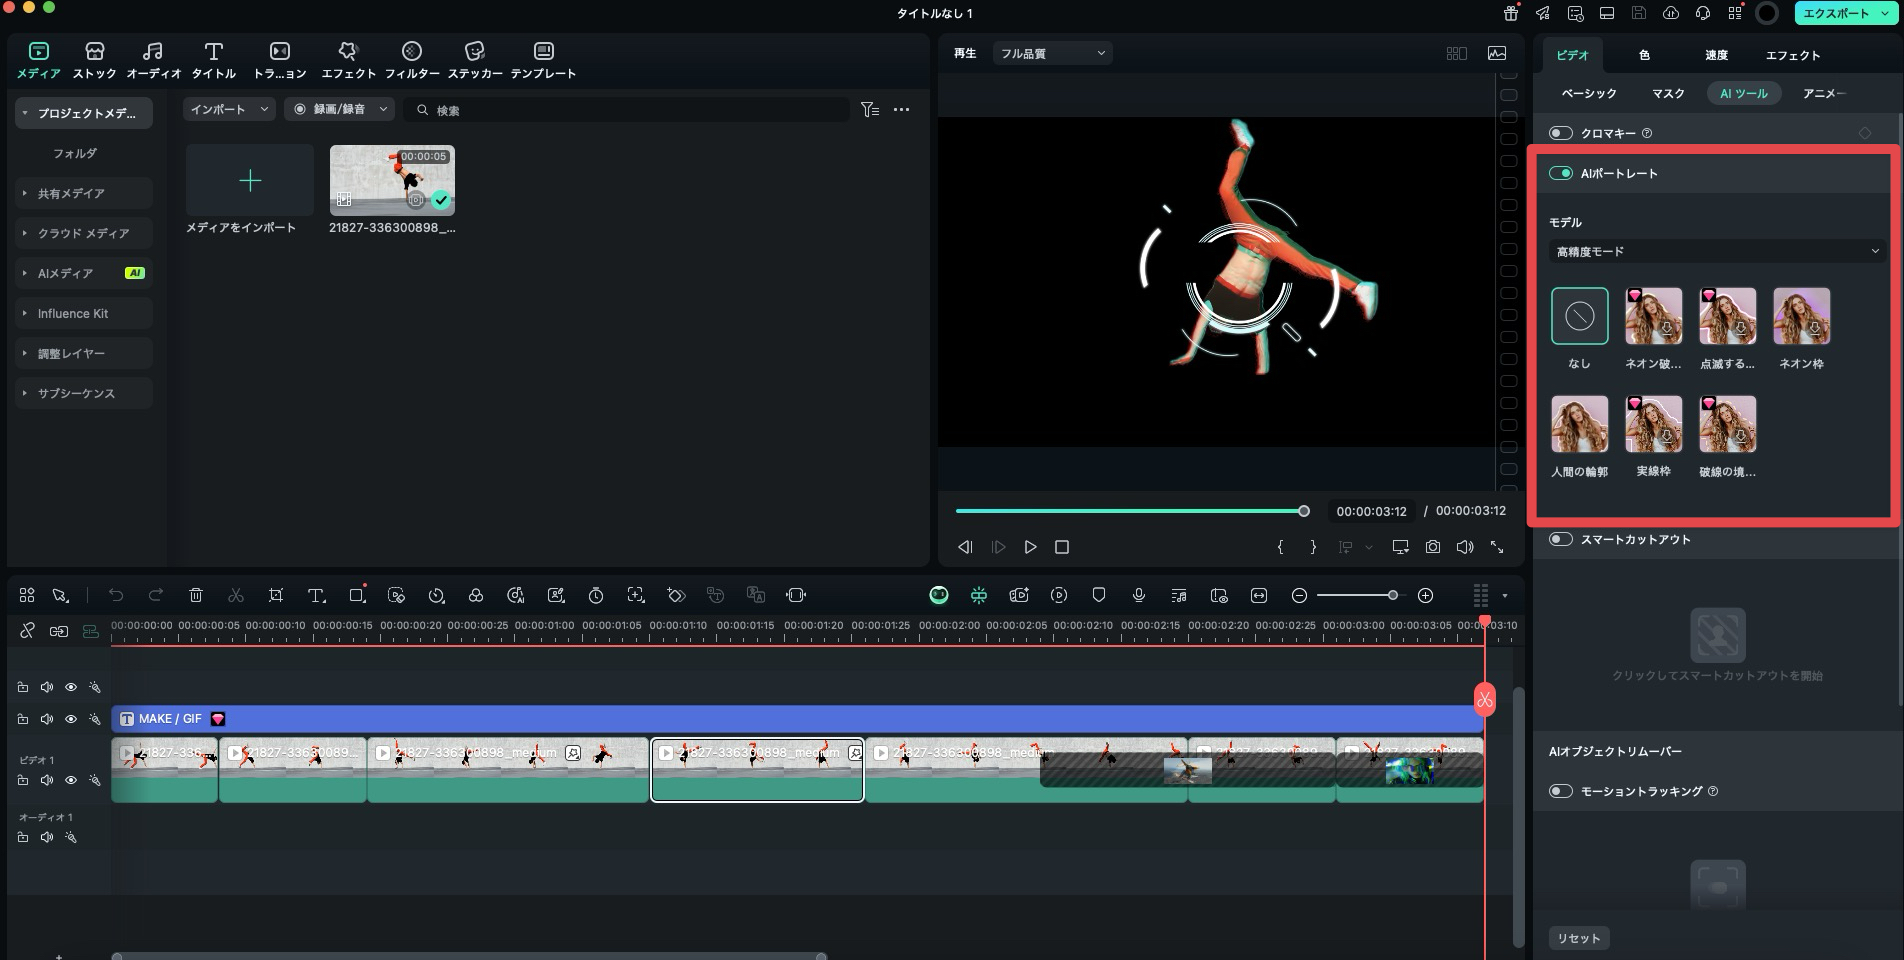Select the ネオン枠 portrait effect thumbnail
The image size is (1904, 960).
pos(1801,316)
